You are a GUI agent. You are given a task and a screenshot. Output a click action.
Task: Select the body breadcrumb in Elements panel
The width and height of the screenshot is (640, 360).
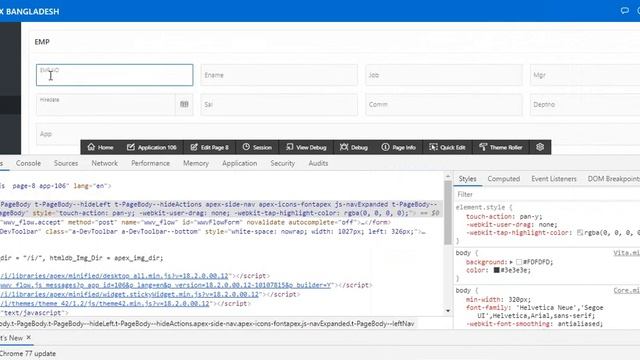point(207,324)
